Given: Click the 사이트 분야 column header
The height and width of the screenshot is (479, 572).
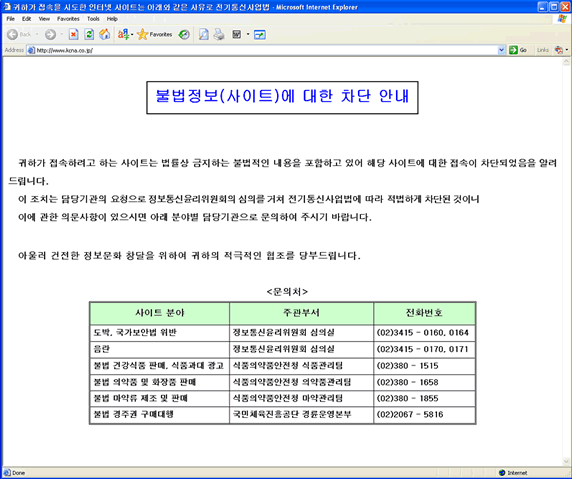Looking at the screenshot, I should (x=160, y=313).
